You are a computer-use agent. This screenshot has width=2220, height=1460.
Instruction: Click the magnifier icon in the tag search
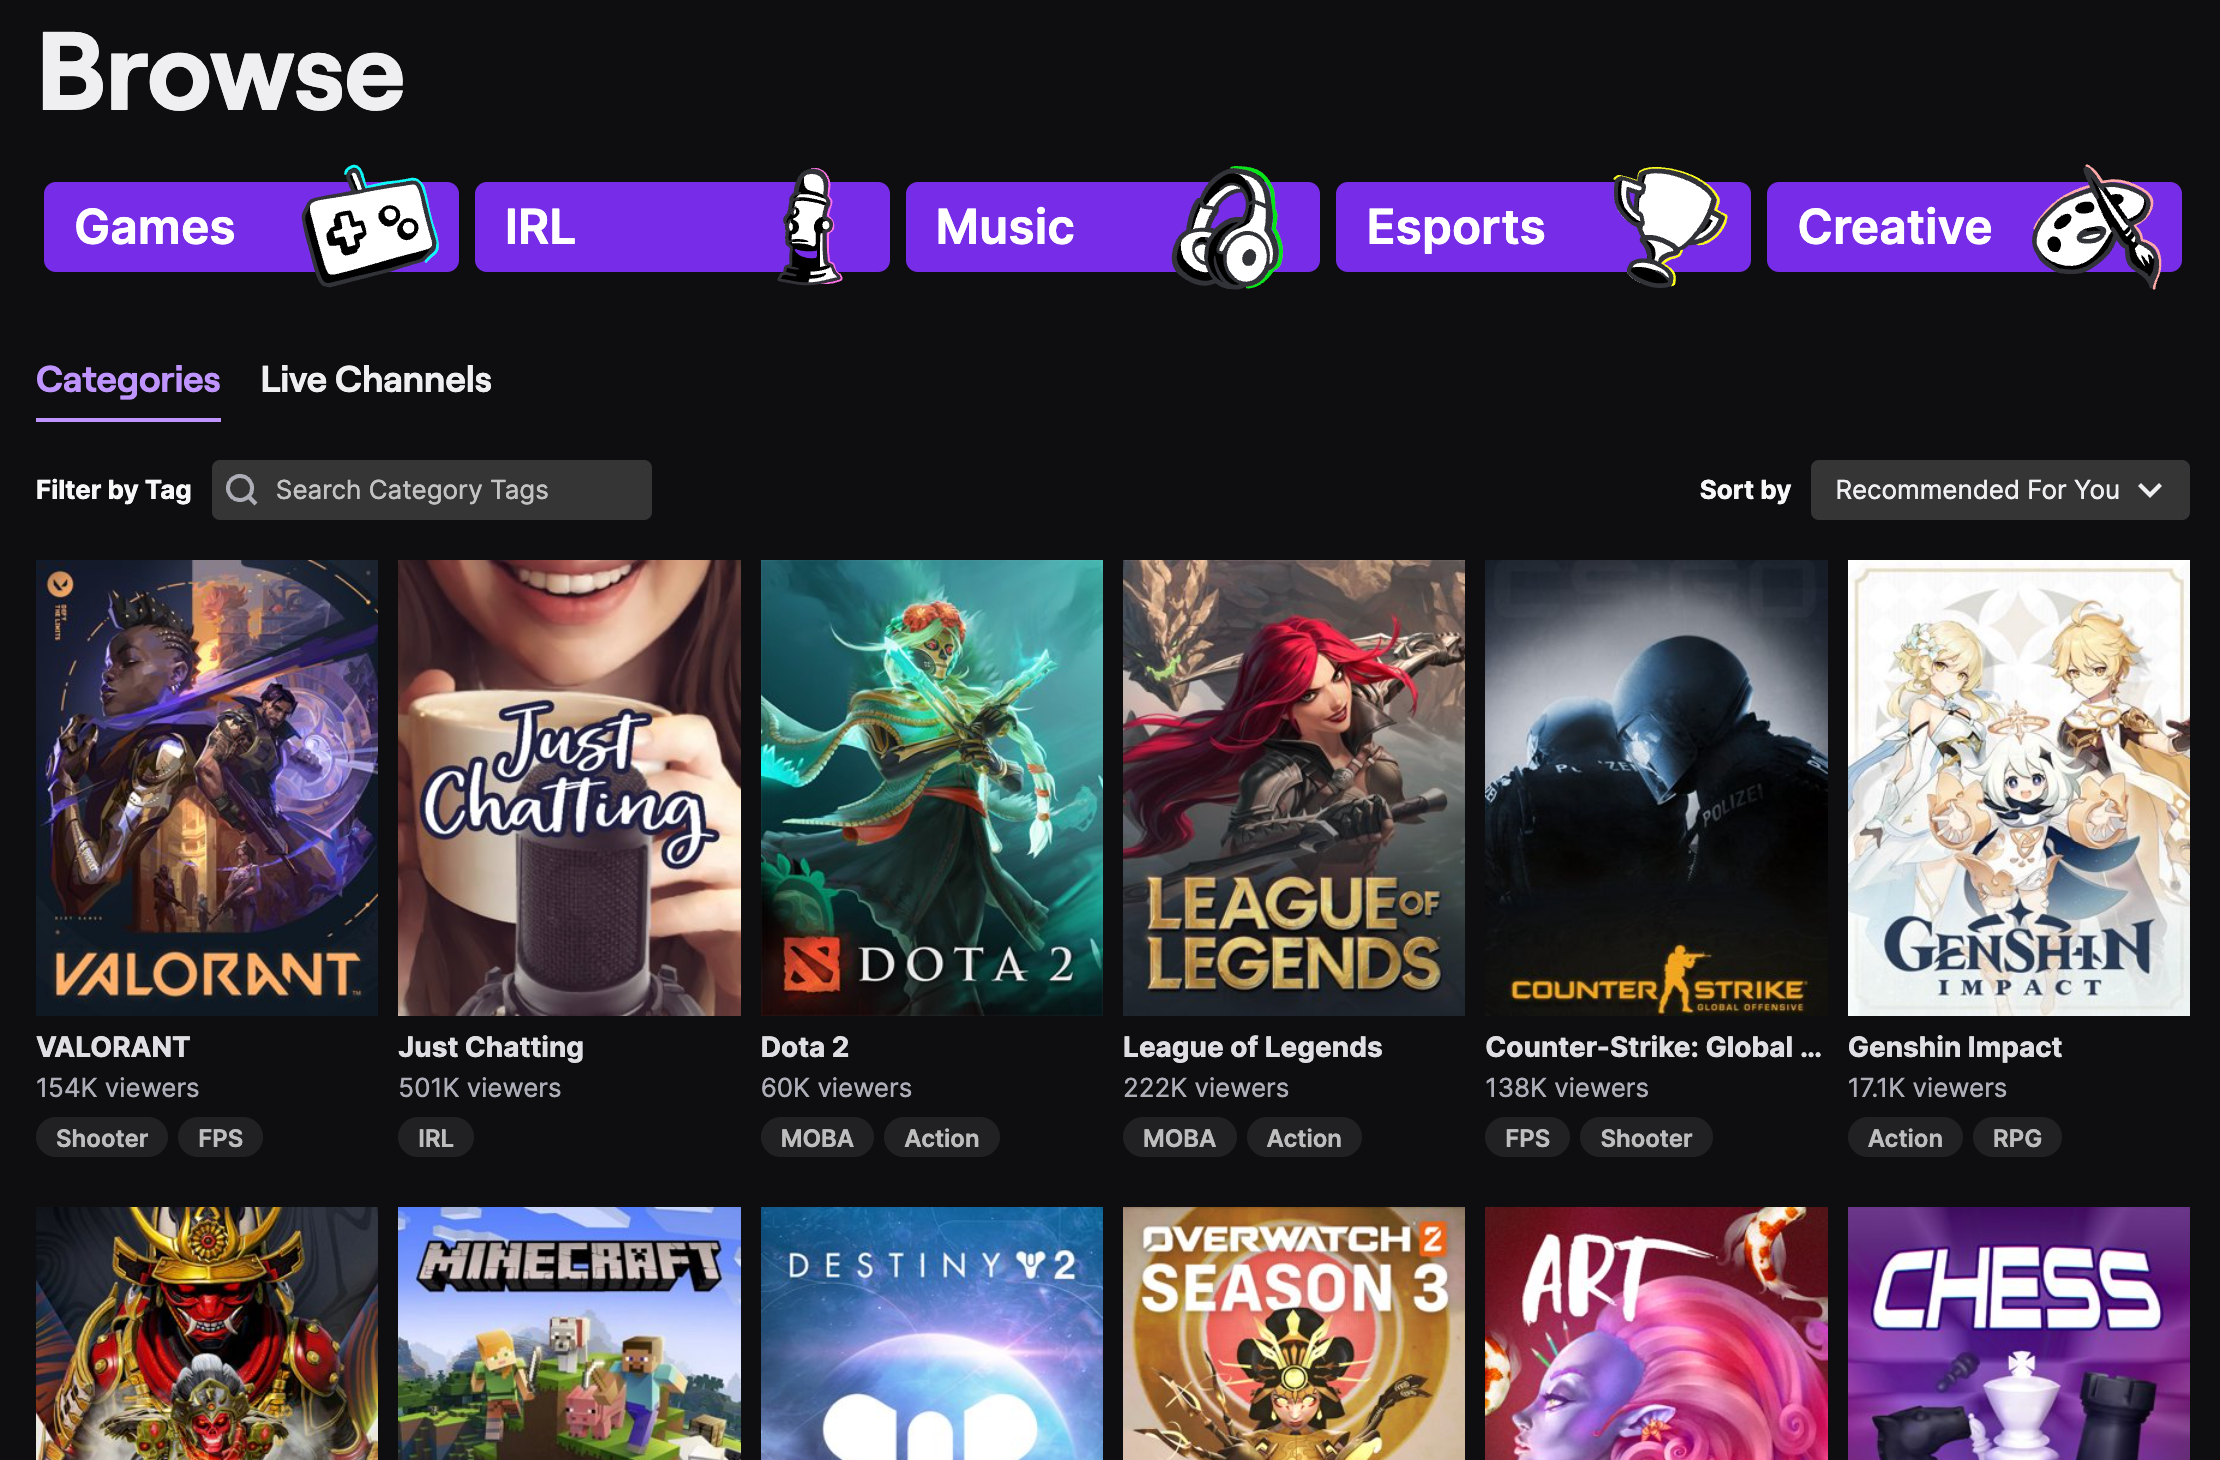point(242,490)
